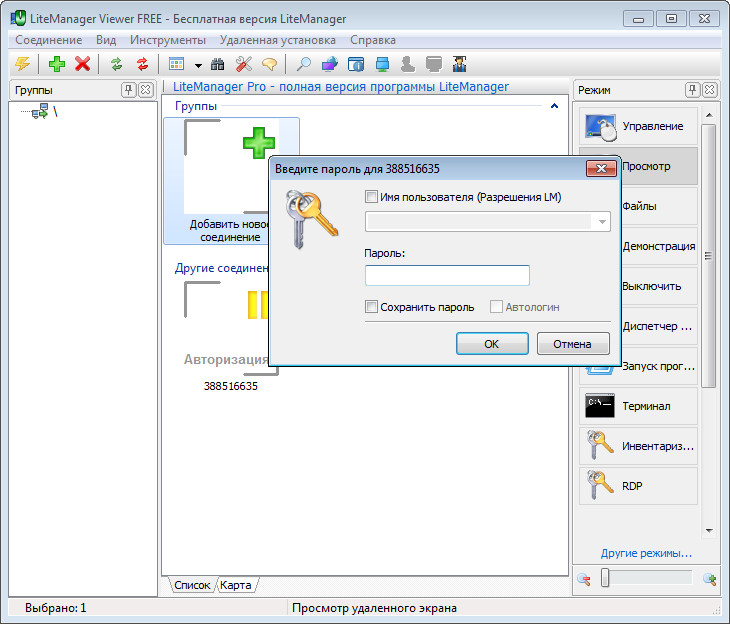Check the Сохранить пароль checkbox
The width and height of the screenshot is (730, 624).
point(371,306)
